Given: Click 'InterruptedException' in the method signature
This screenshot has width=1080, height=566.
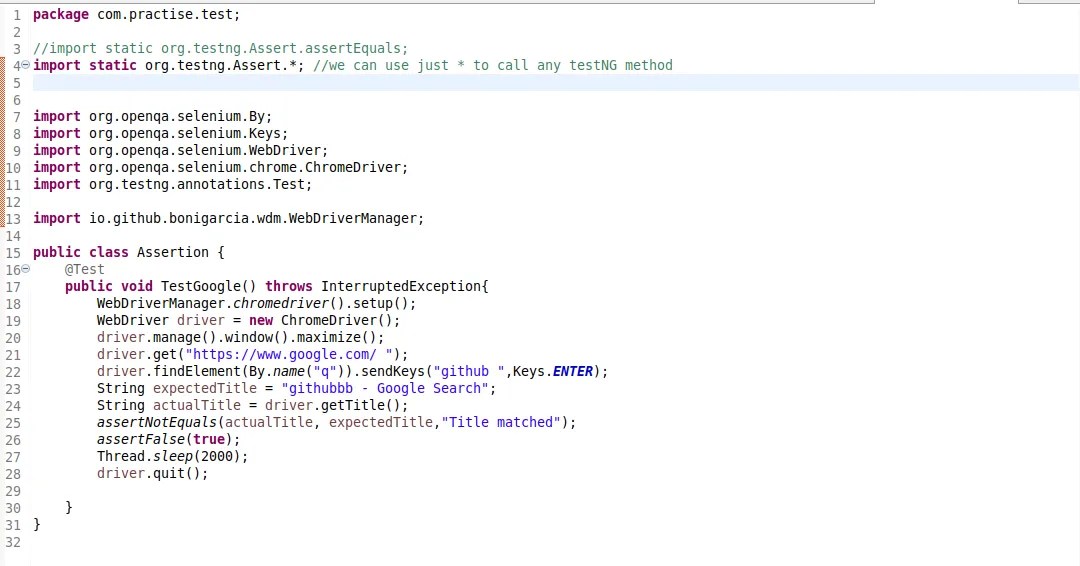Looking at the screenshot, I should tap(401, 286).
